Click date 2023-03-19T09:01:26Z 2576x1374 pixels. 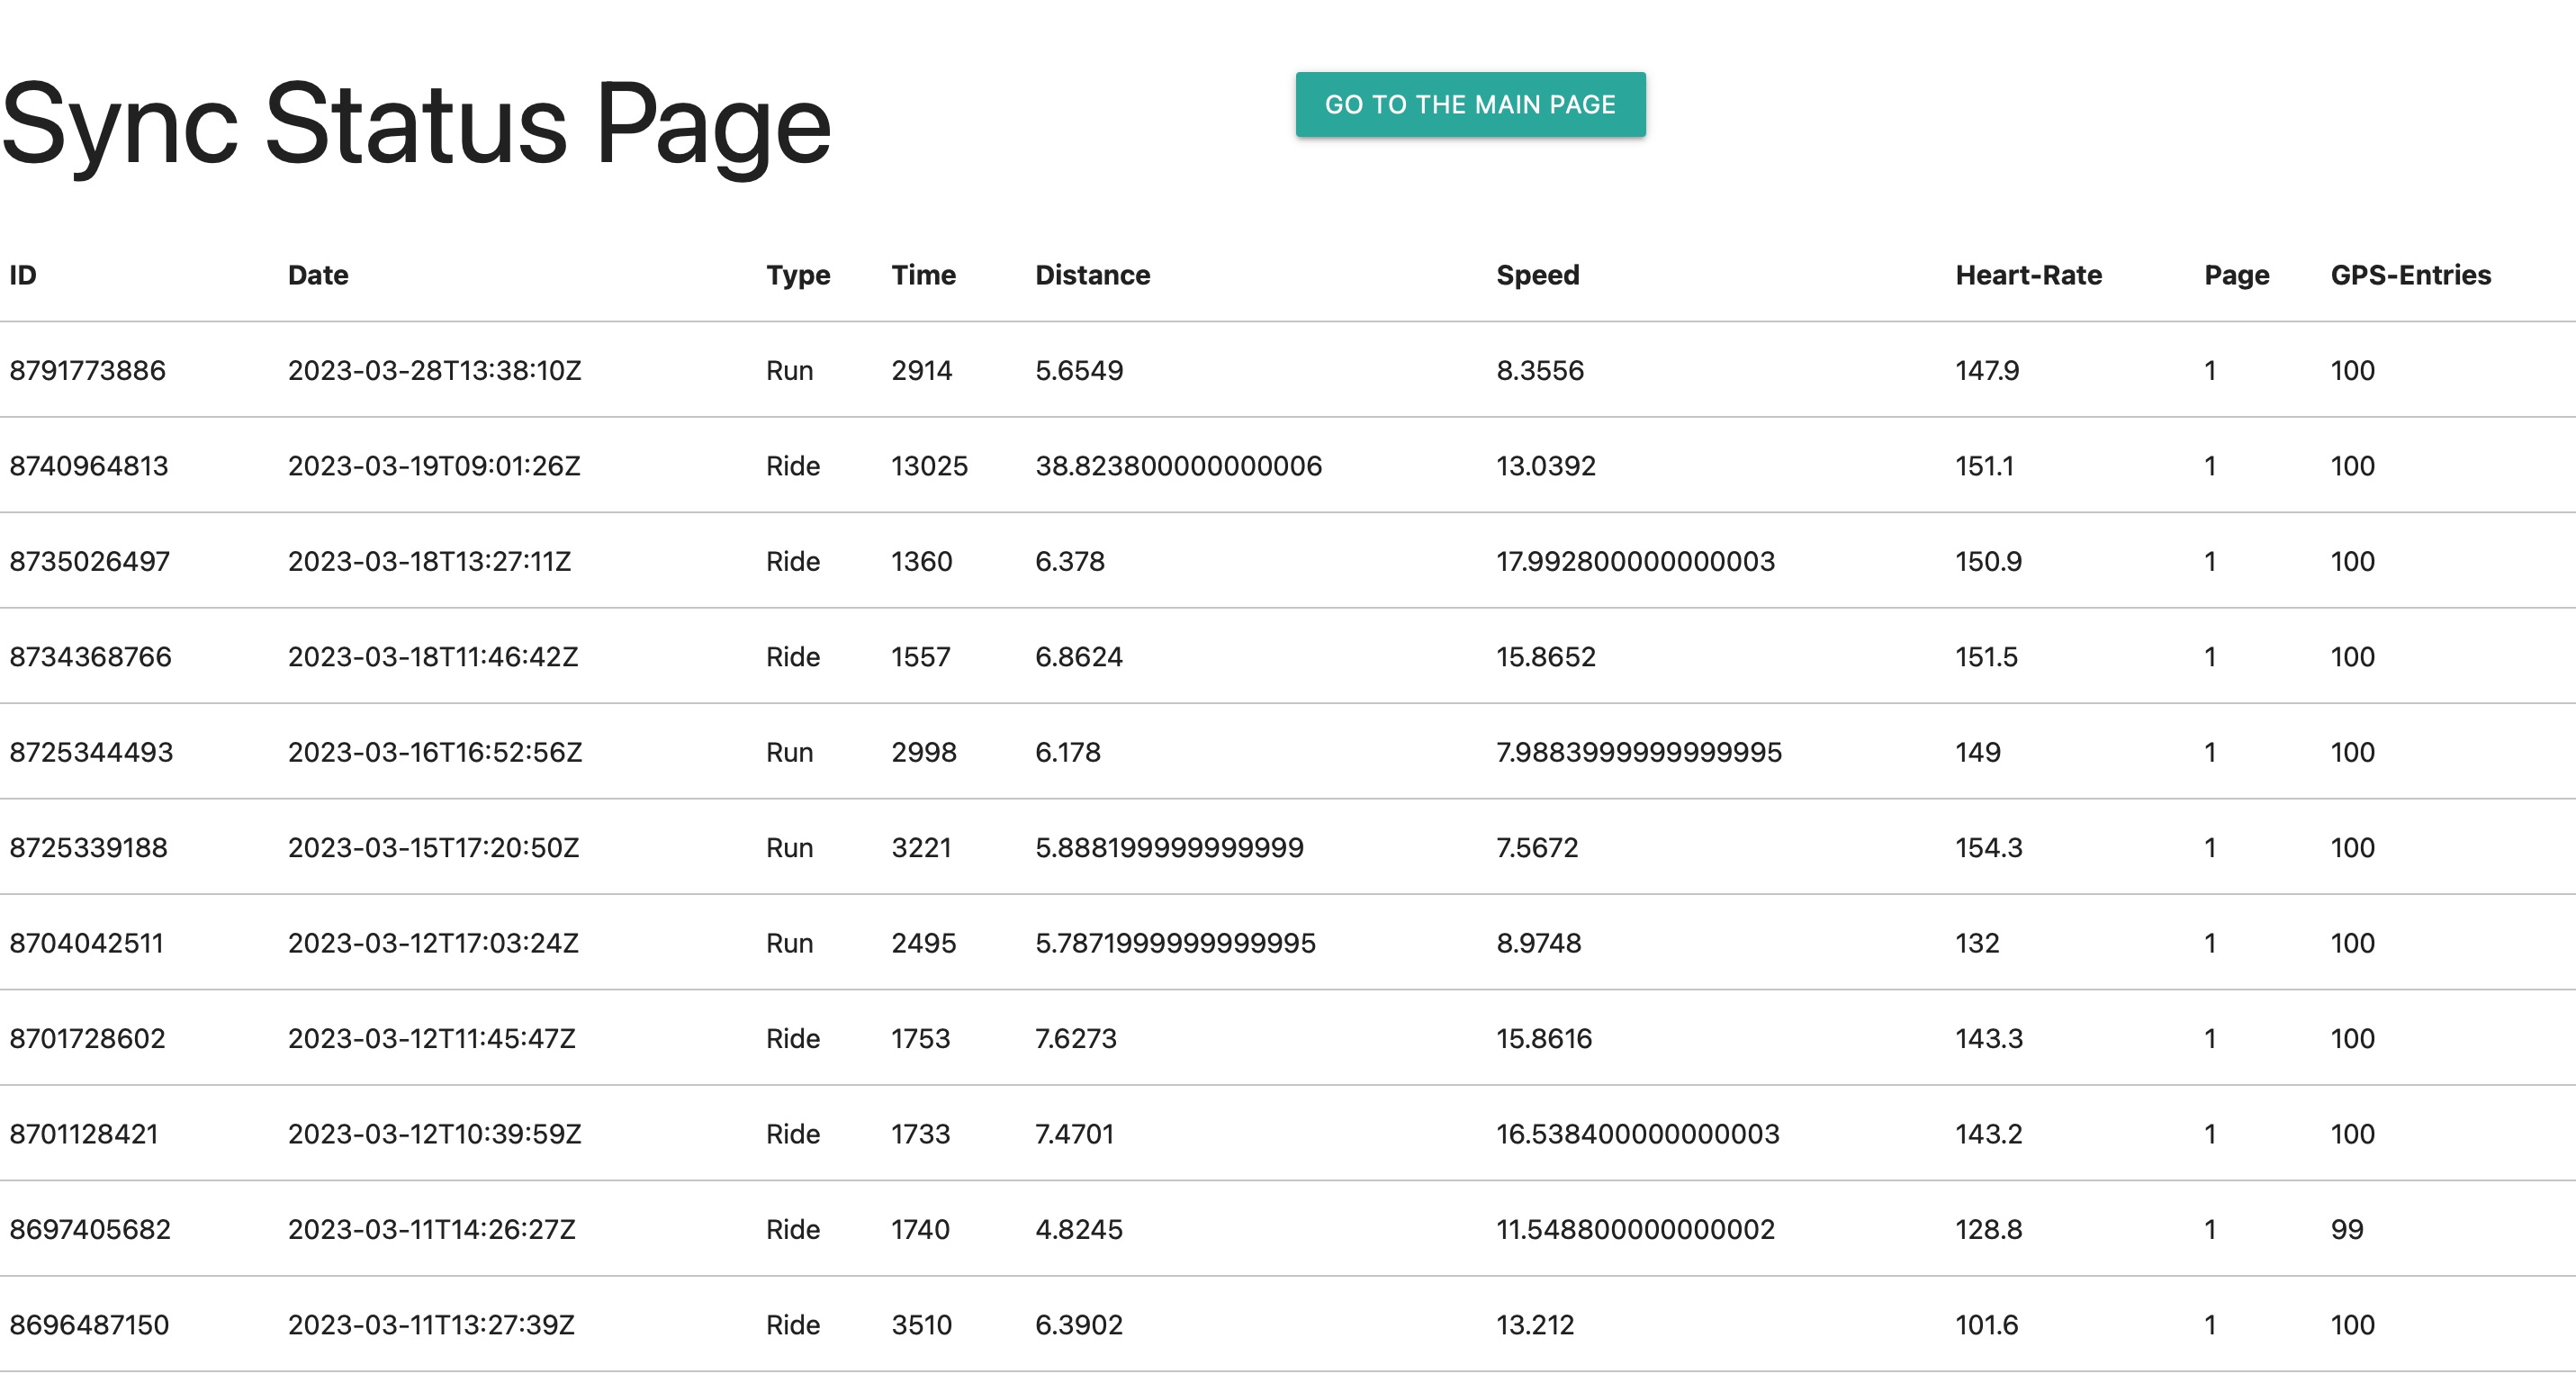tap(434, 466)
